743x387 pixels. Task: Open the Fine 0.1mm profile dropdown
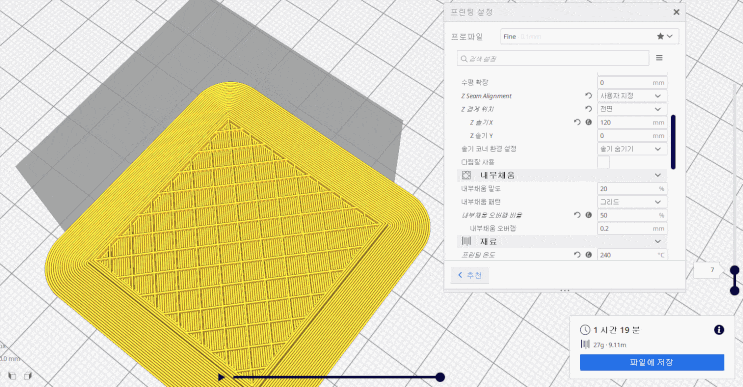tap(589, 36)
